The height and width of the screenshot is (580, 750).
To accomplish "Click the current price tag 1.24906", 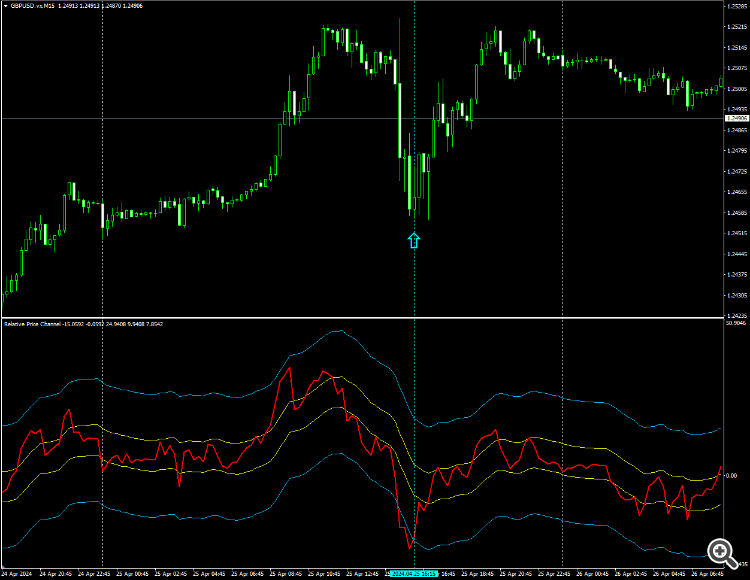I will point(737,118).
